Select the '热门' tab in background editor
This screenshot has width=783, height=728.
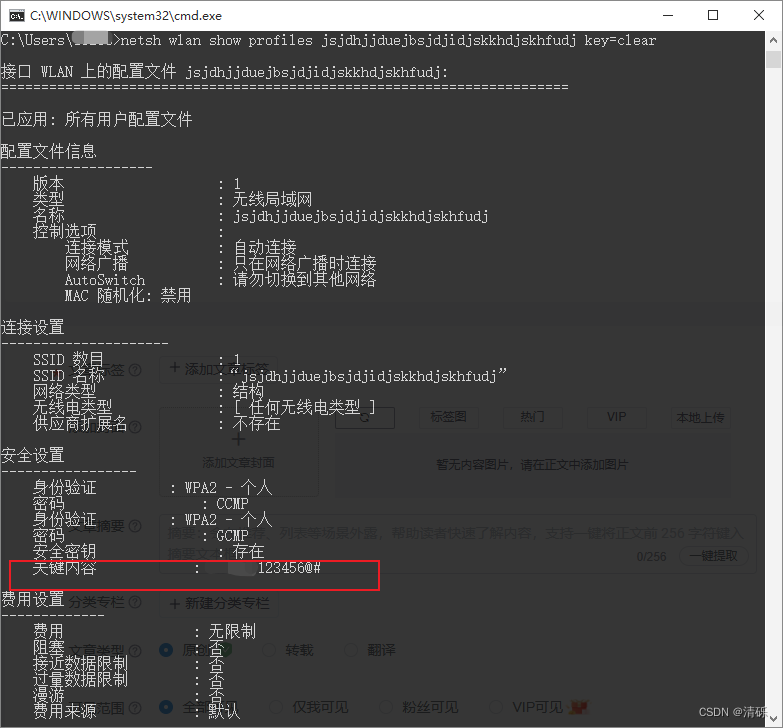(x=532, y=417)
